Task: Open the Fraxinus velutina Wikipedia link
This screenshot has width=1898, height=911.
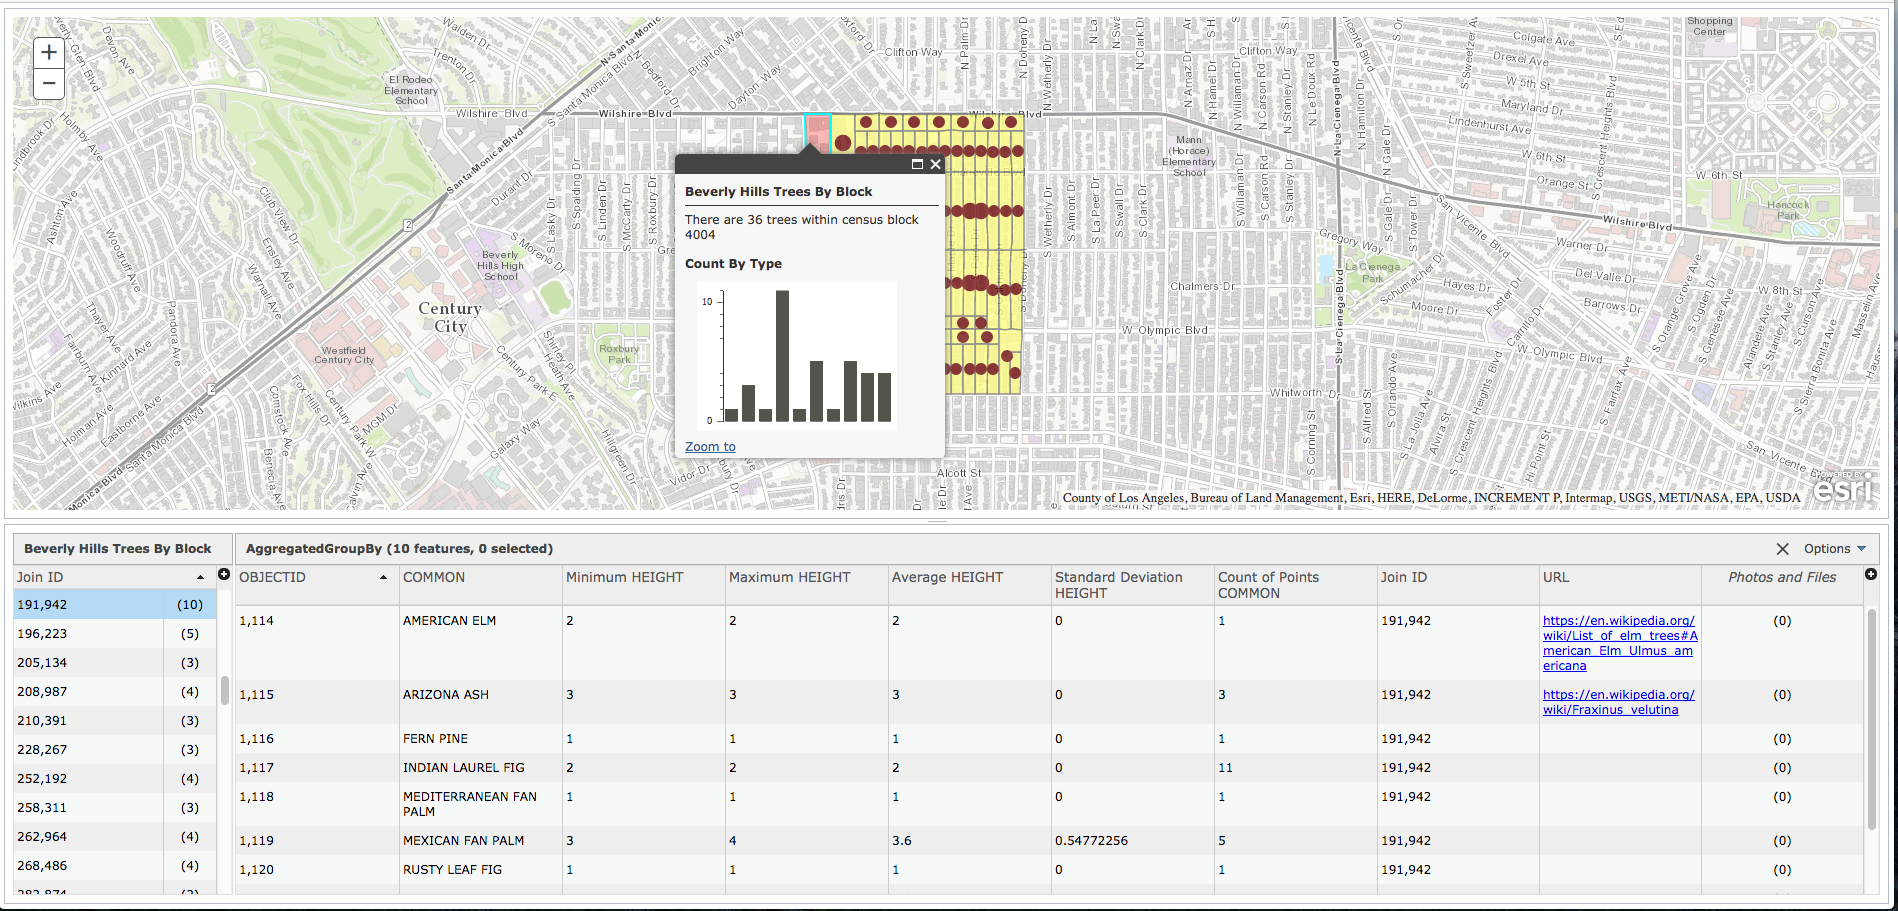Action: (1618, 702)
